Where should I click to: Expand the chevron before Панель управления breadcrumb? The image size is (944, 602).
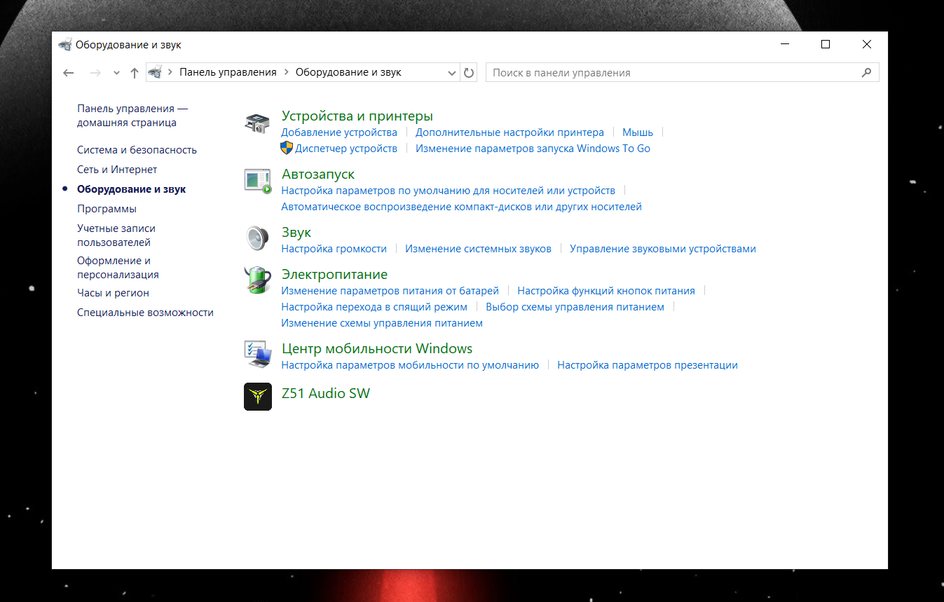click(x=170, y=72)
